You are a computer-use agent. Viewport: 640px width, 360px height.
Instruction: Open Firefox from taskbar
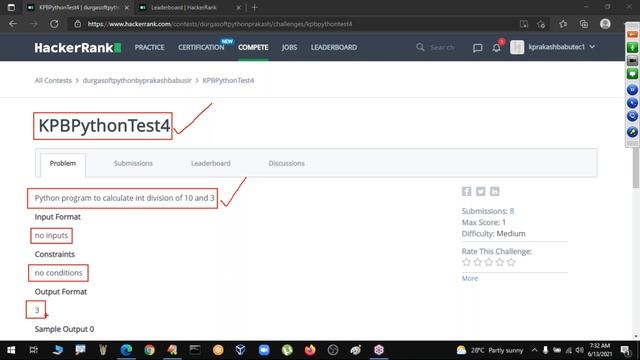coord(310,350)
